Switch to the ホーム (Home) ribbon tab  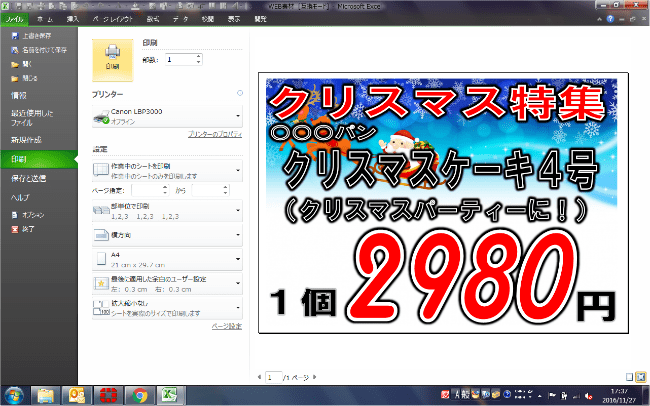[45, 19]
